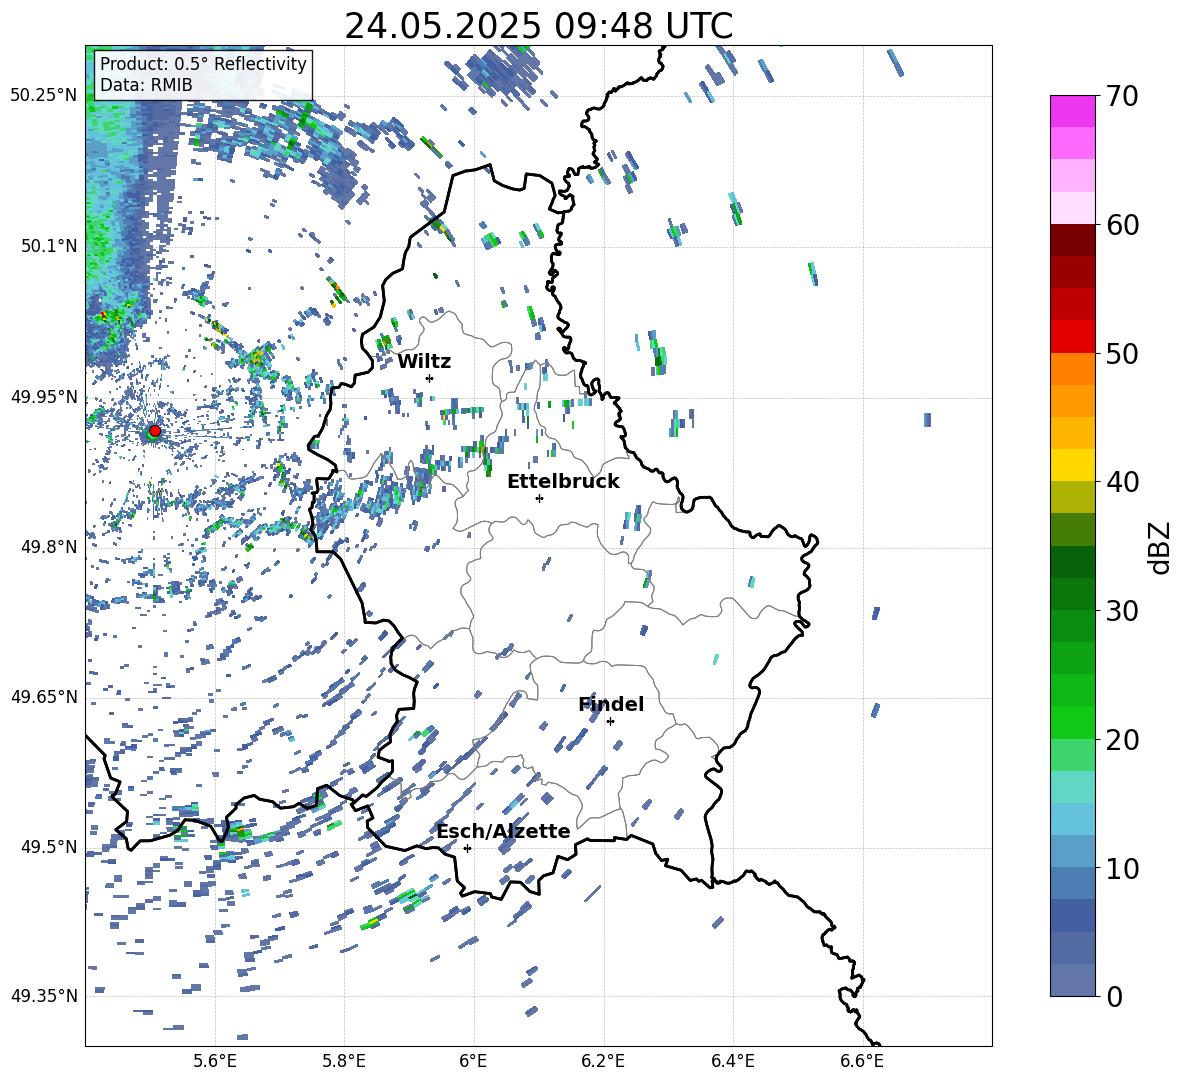The height and width of the screenshot is (1081, 1184).
Task: Click the colorbar tick label 20
Action: [x=1122, y=739]
